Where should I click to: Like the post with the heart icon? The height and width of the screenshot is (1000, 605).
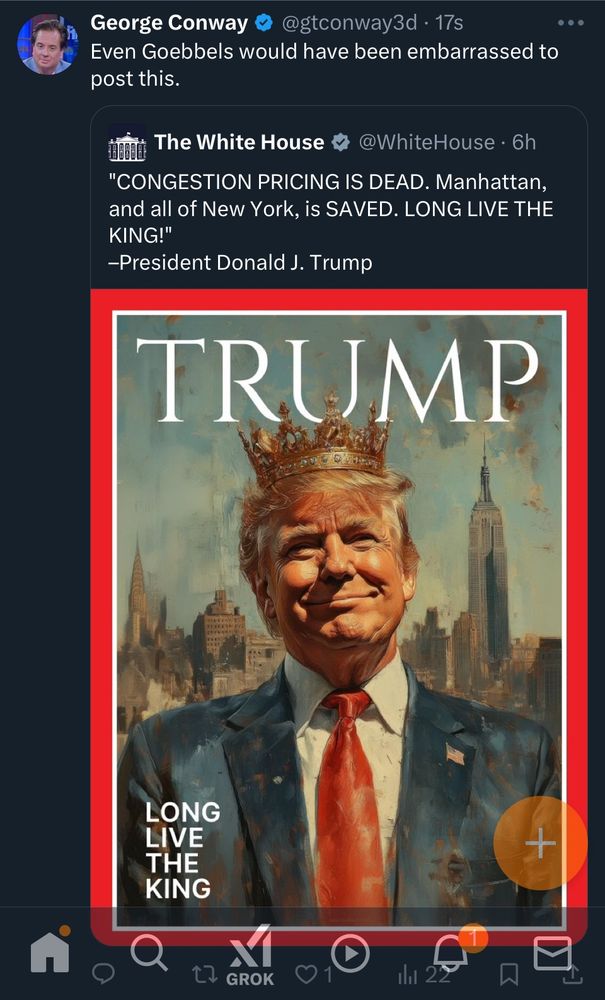307,973
